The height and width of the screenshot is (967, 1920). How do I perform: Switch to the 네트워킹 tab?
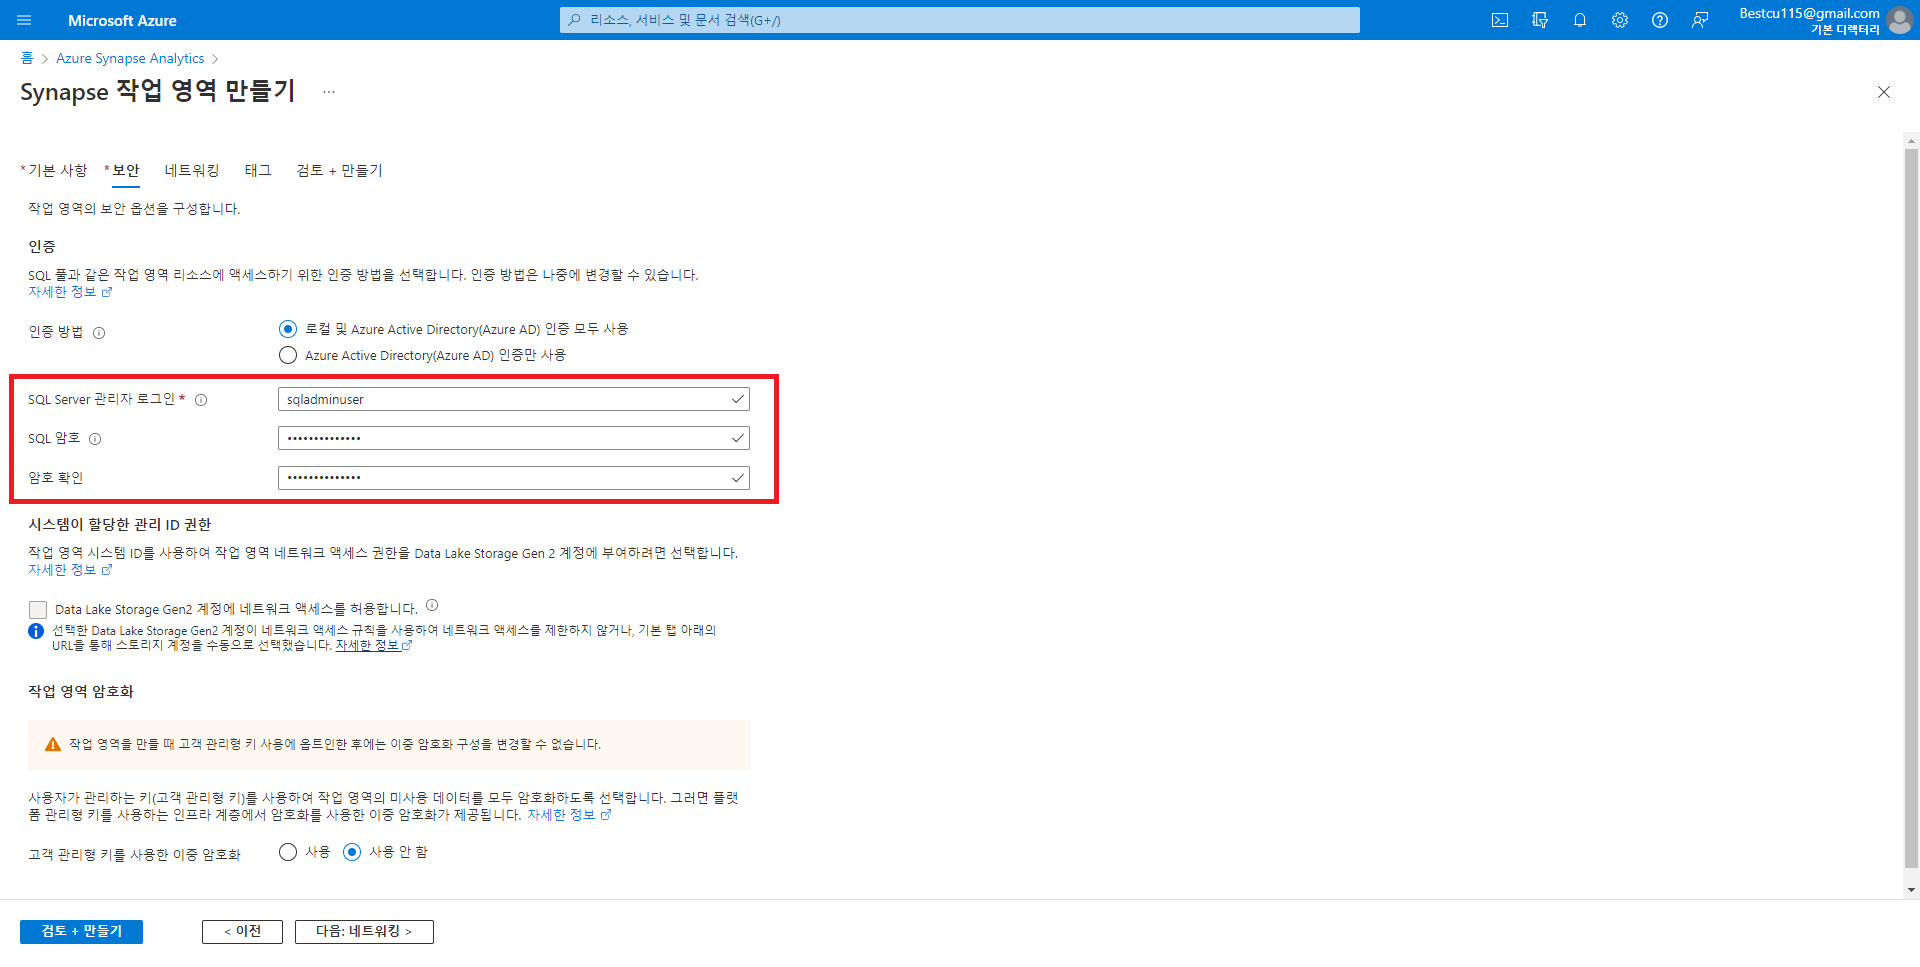[x=192, y=171]
